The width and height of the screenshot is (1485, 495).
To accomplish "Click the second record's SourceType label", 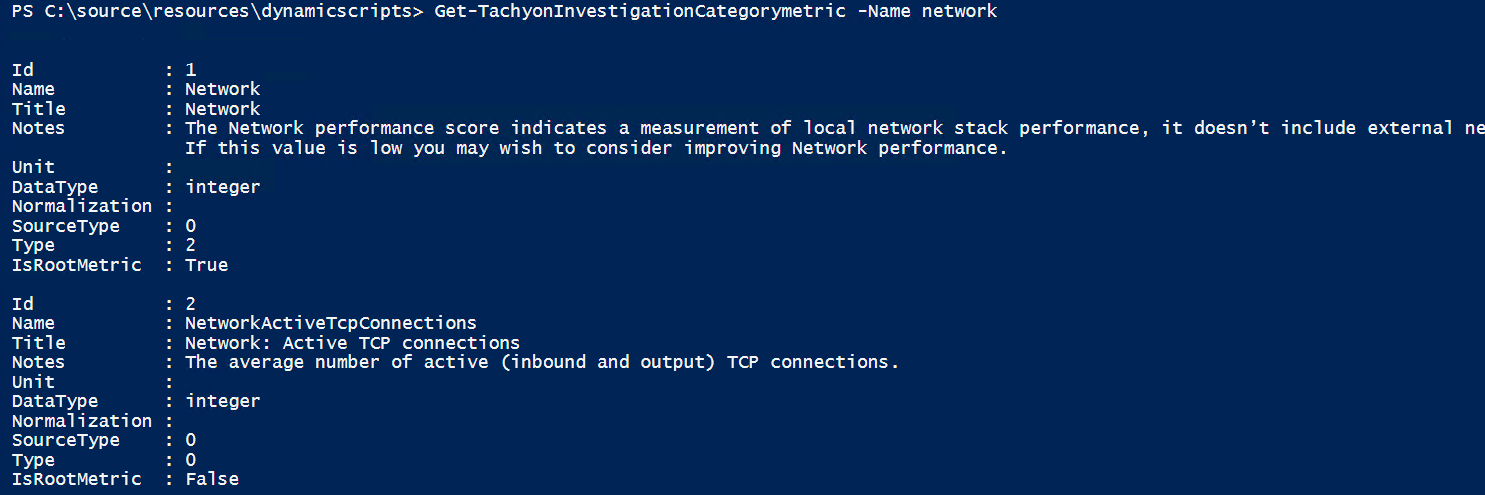I will point(66,440).
